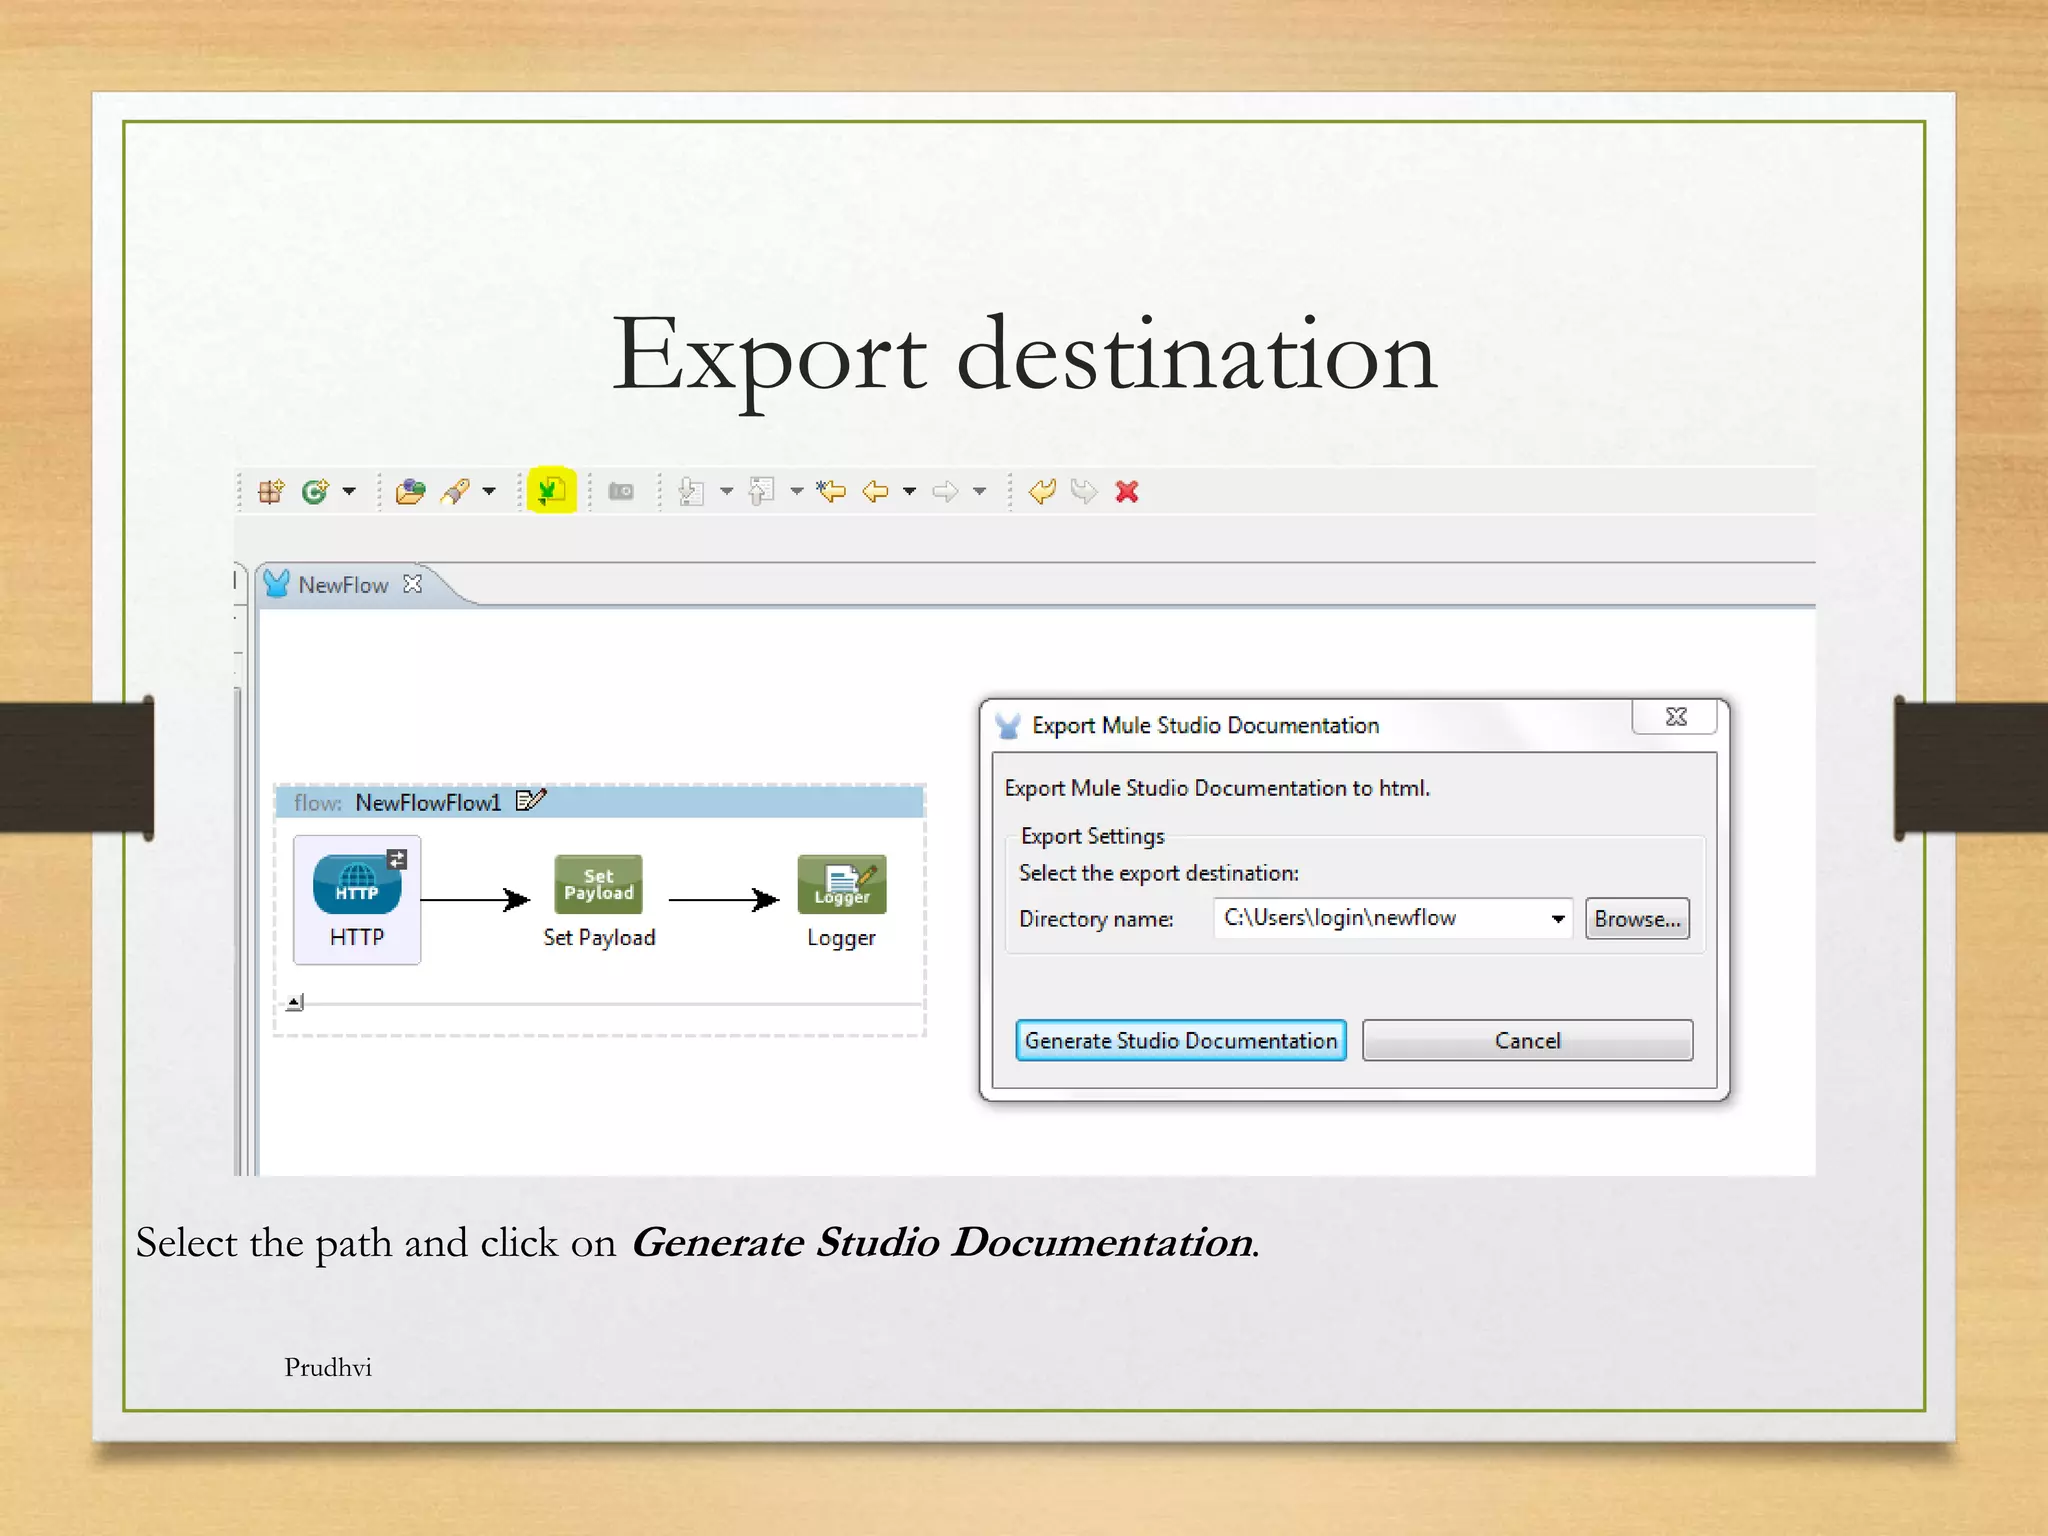This screenshot has height=1536, width=2048.
Task: Open the Directory name dropdown arrow
Action: click(1558, 919)
